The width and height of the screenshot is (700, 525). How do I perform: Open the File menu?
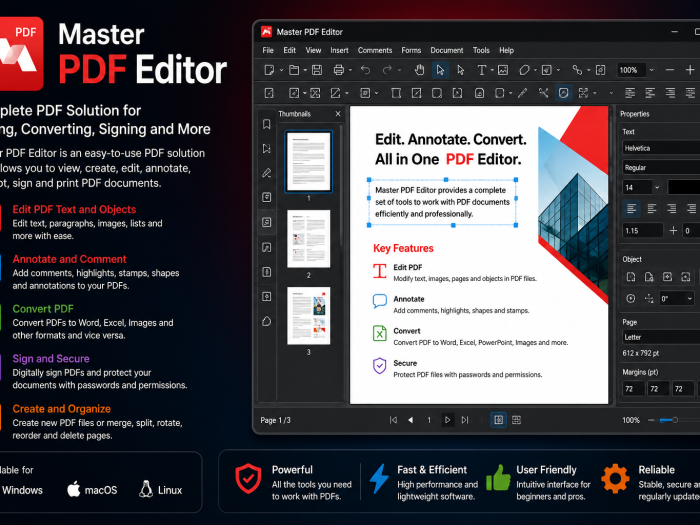tap(268, 50)
